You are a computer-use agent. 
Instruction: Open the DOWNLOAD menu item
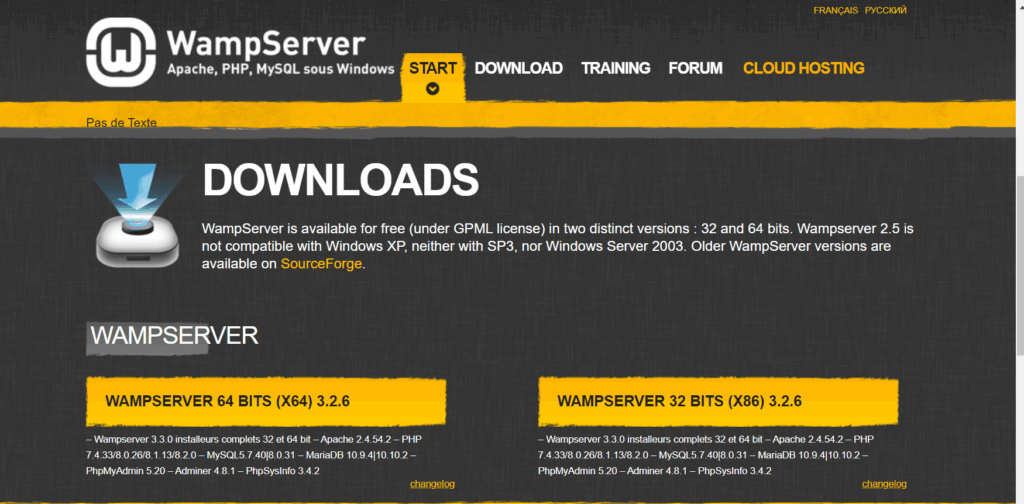tap(519, 68)
